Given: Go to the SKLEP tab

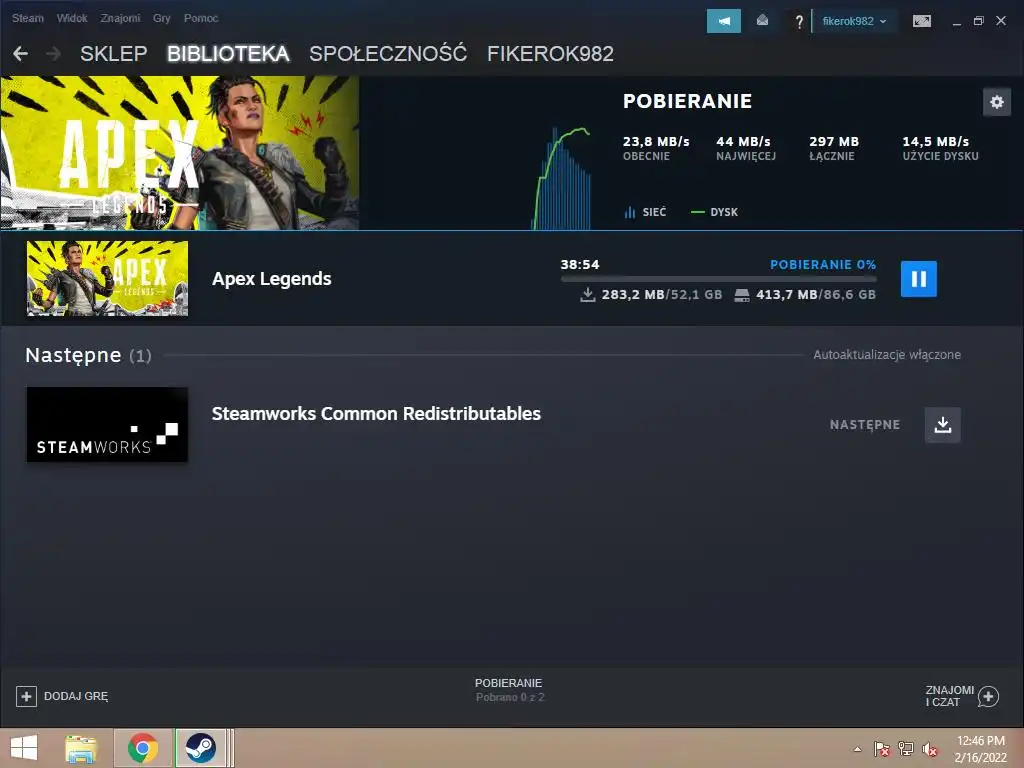Looking at the screenshot, I should (114, 54).
